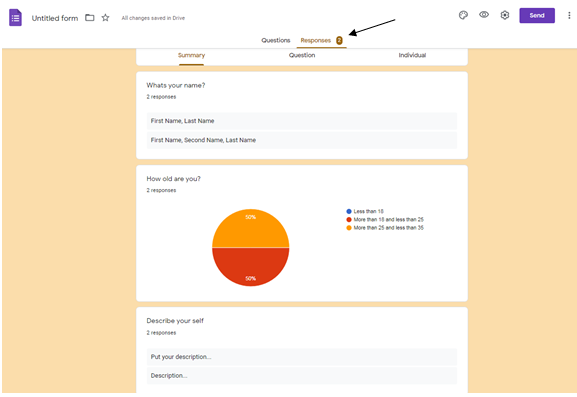The height and width of the screenshot is (397, 577).
Task: Click the Untitled form title field
Action: (55, 18)
